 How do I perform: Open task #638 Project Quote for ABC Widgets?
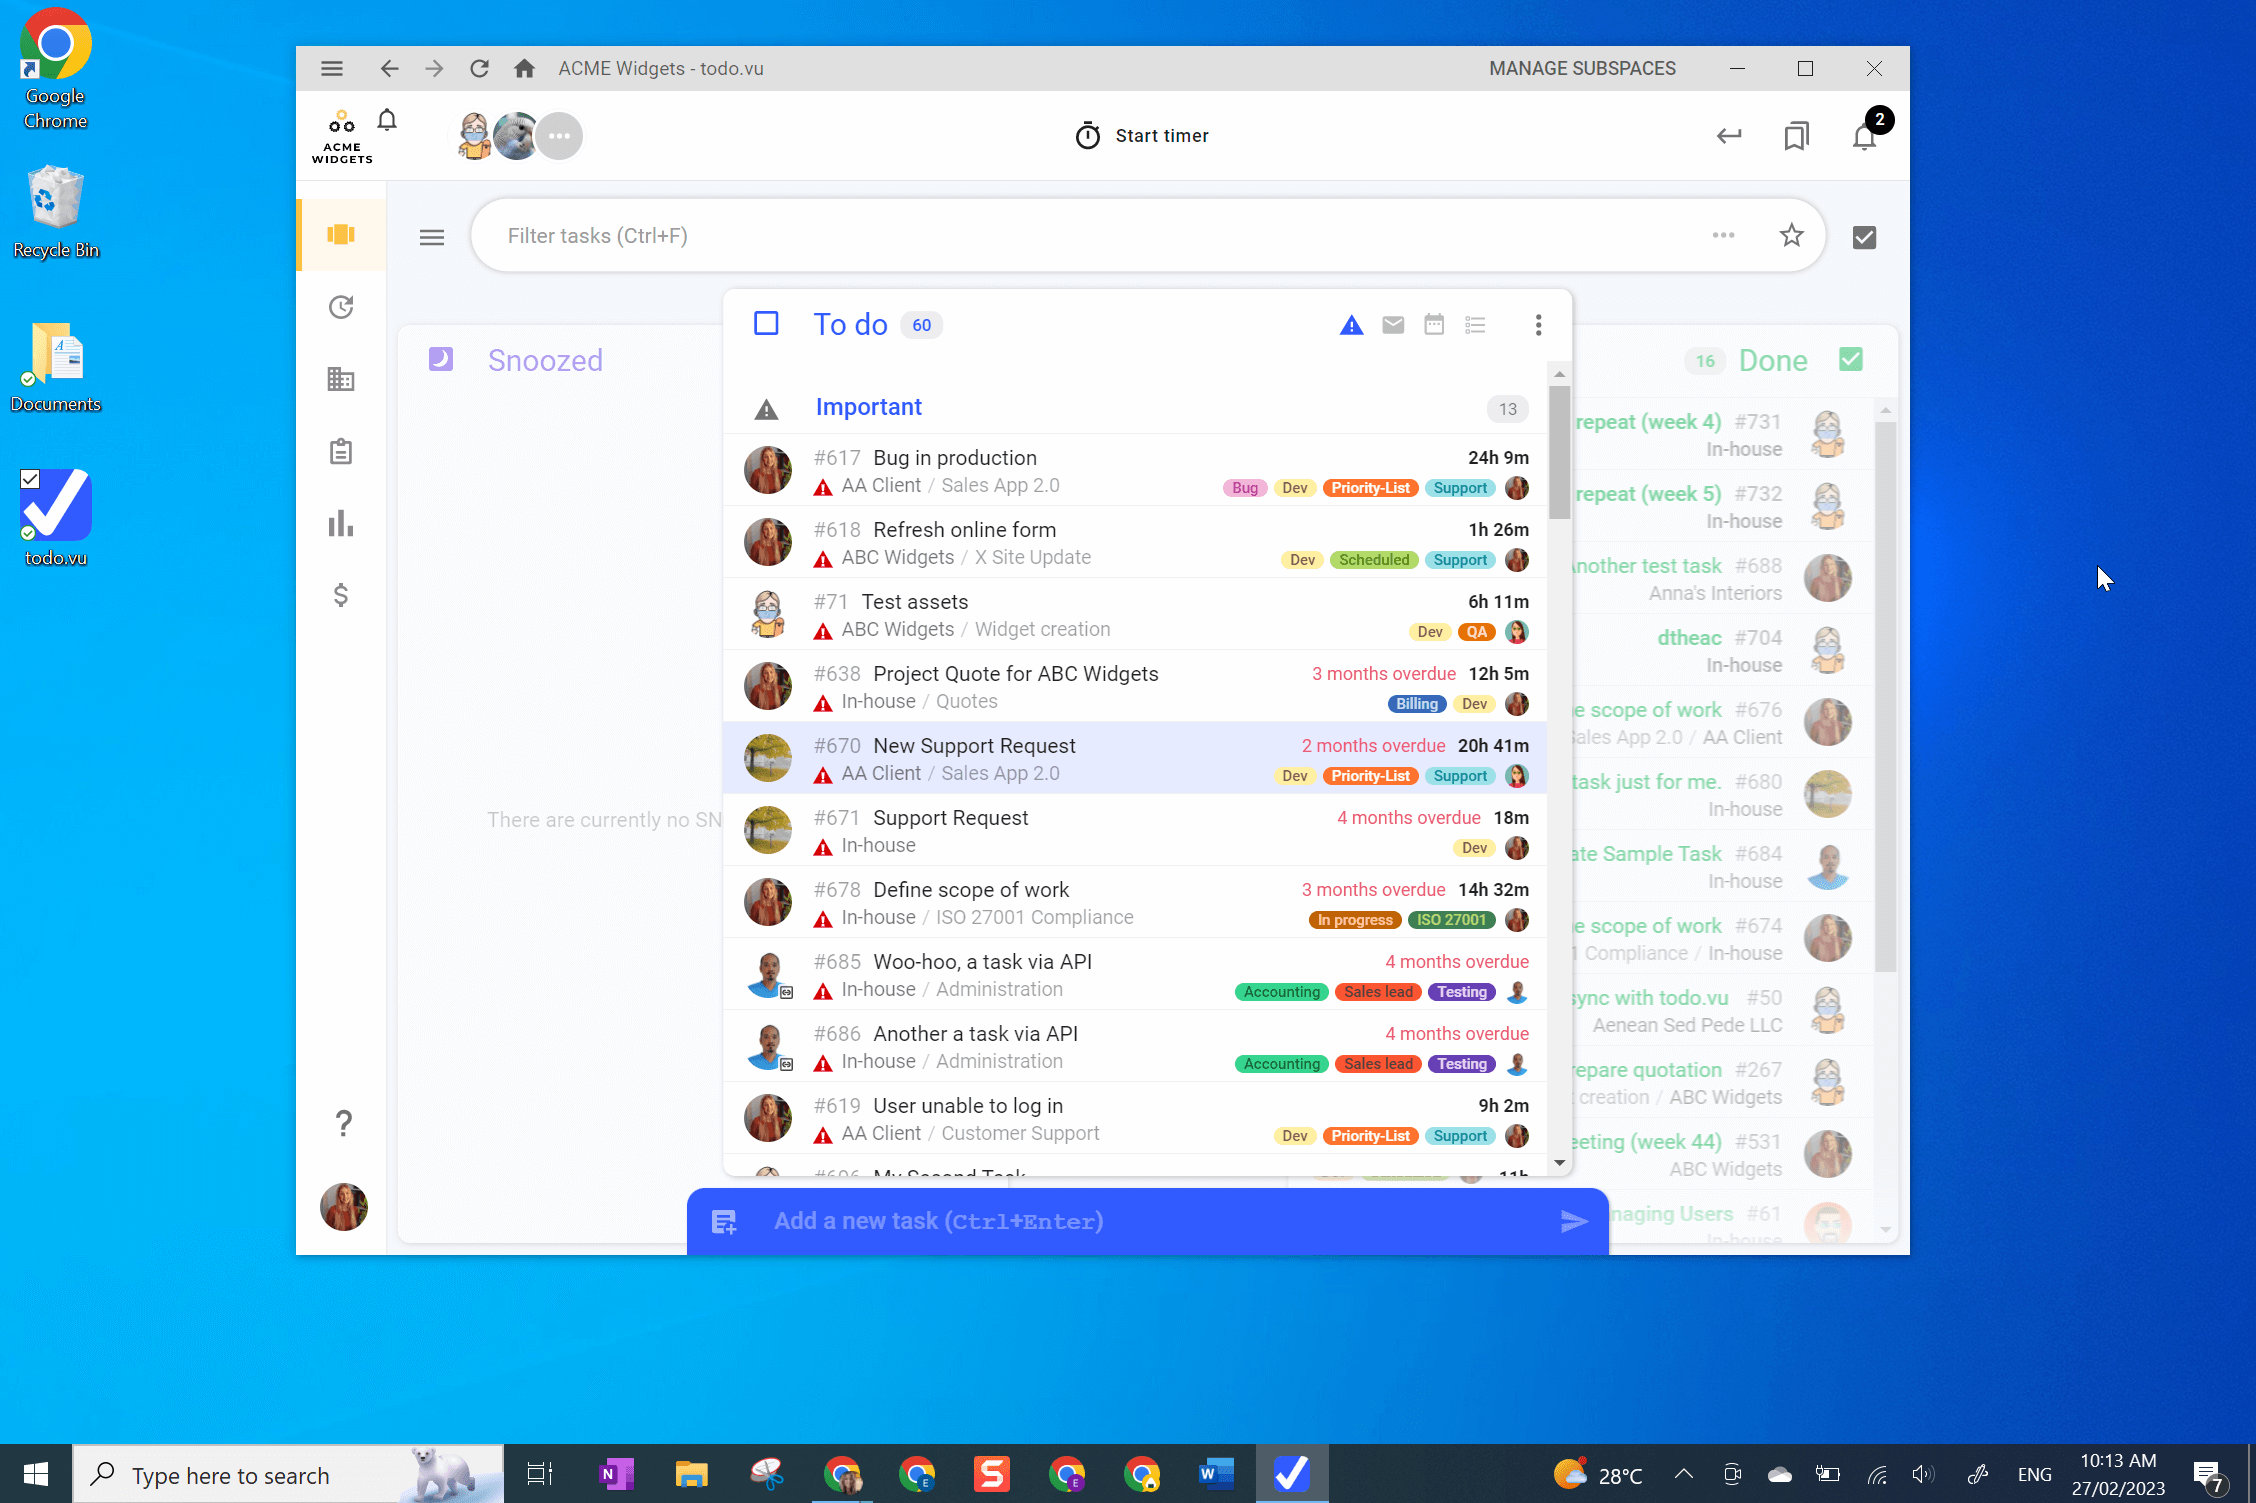(x=1135, y=686)
